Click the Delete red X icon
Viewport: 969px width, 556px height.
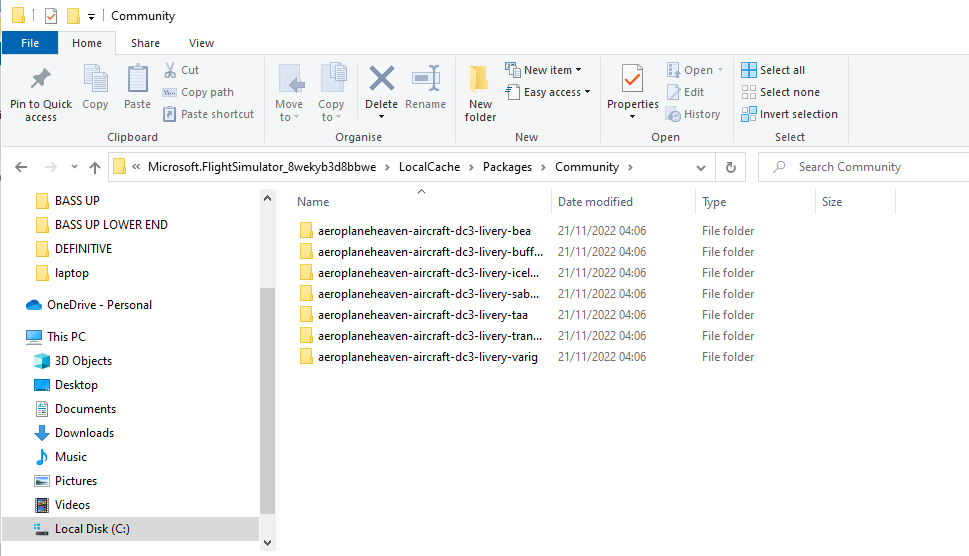tap(381, 78)
